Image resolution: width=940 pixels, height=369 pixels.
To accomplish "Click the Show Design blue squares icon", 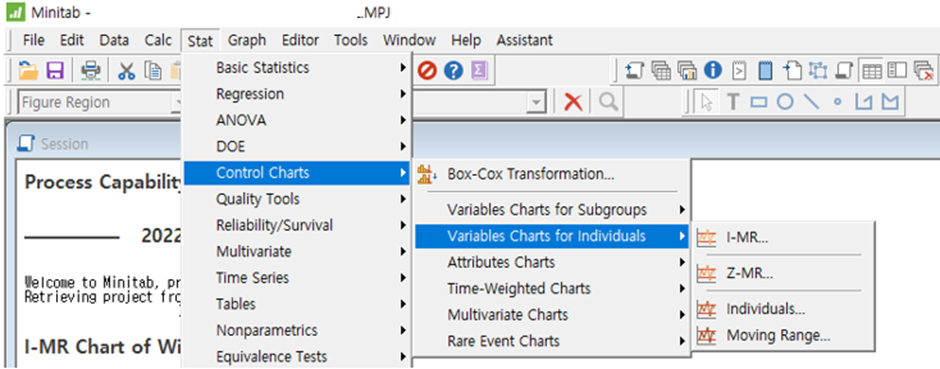I will coord(818,71).
